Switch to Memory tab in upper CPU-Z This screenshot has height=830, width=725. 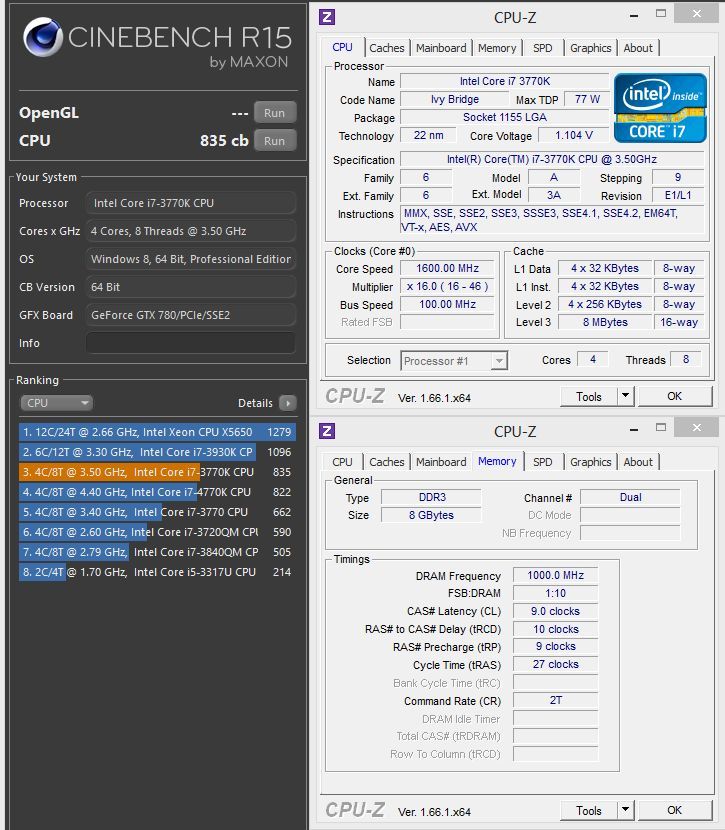pyautogui.click(x=497, y=48)
